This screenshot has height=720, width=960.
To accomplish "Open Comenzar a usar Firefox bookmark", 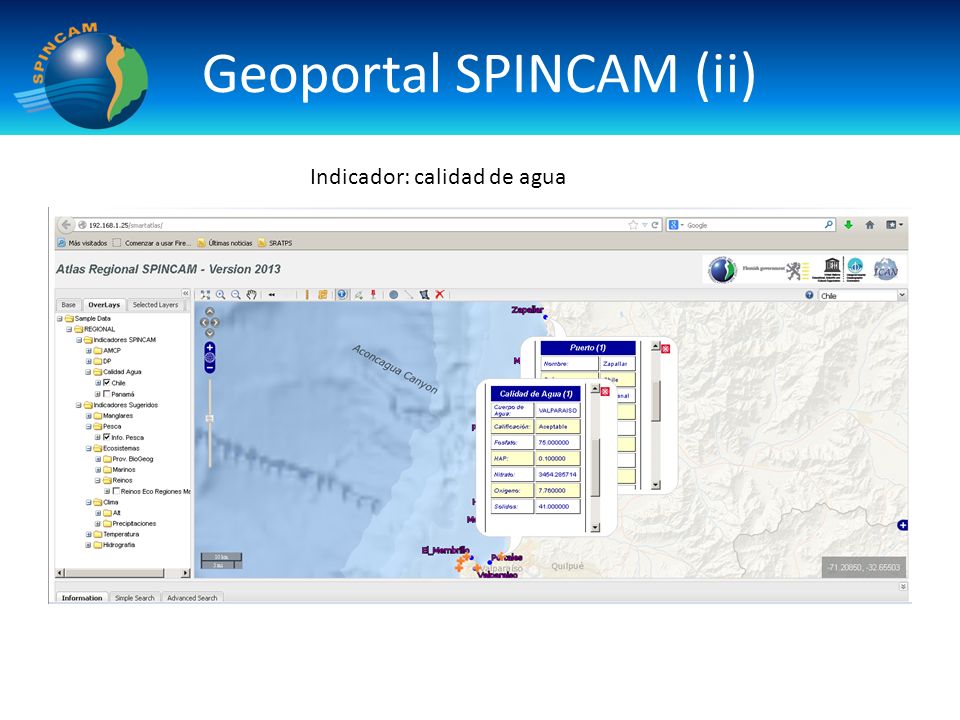I will pos(152,243).
